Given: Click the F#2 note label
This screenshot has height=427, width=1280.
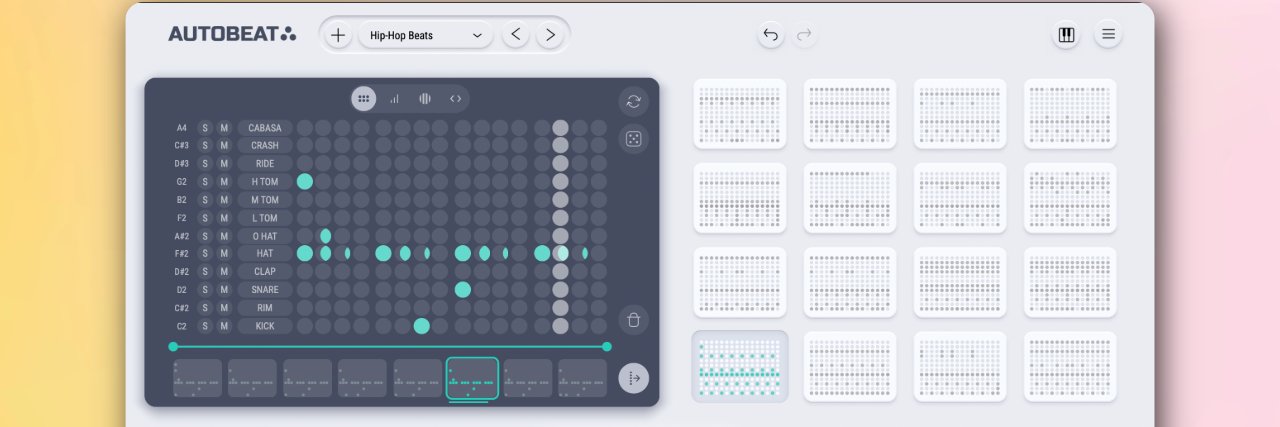Looking at the screenshot, I should click(x=182, y=254).
